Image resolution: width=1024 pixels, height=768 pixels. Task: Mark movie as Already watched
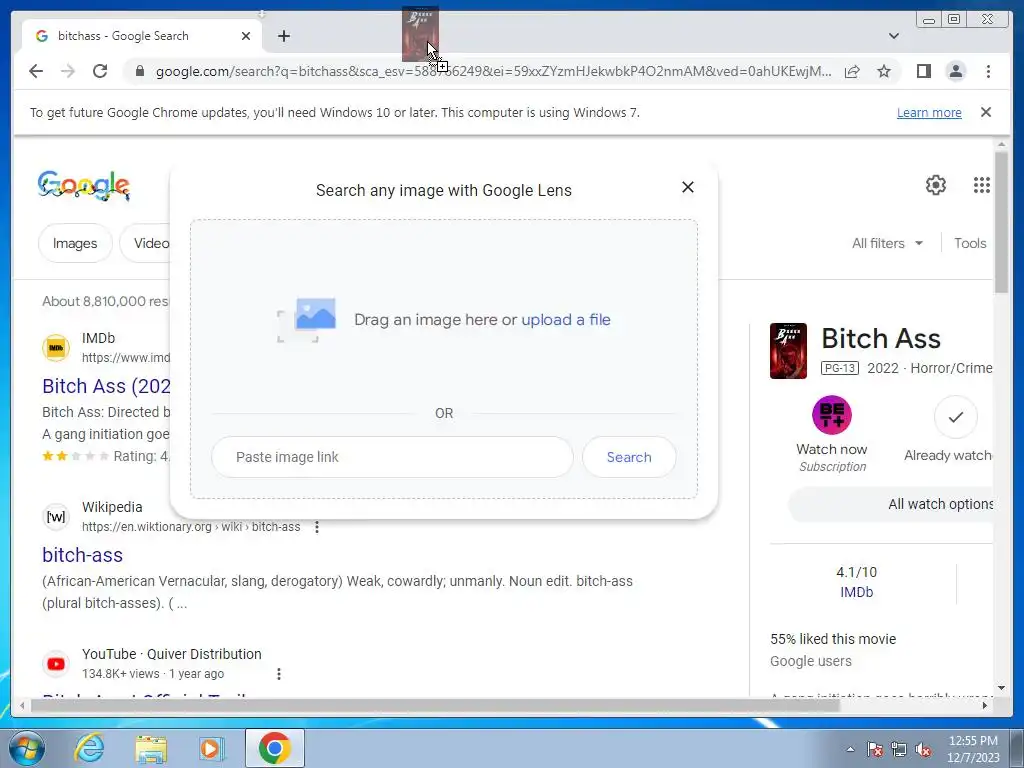point(955,417)
